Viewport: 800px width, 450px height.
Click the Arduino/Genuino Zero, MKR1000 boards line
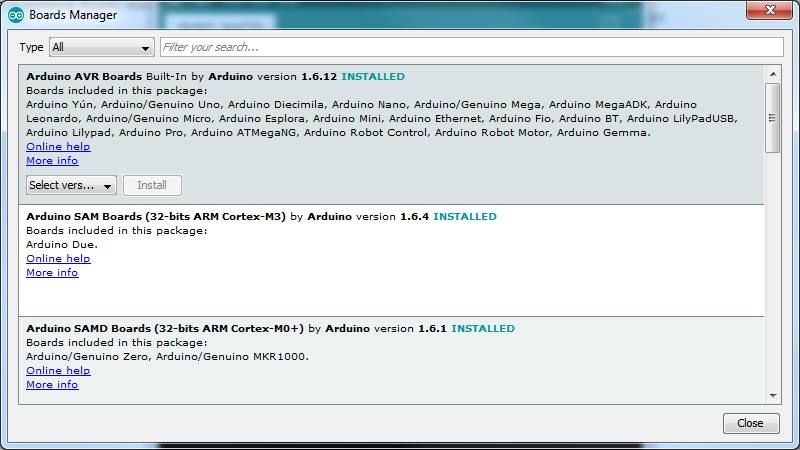point(167,357)
